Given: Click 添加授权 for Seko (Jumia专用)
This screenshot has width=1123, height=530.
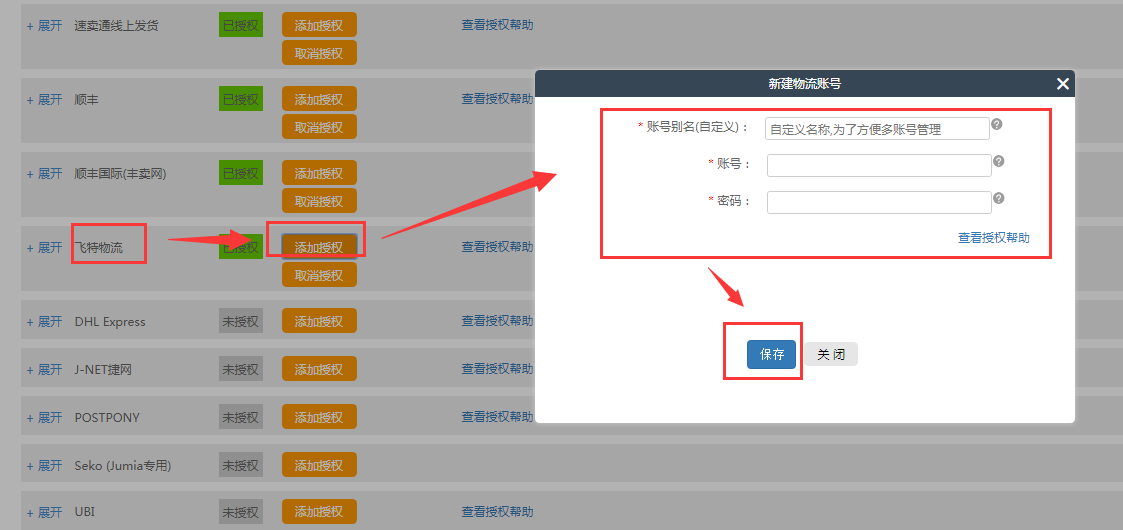Looking at the screenshot, I should 319,465.
